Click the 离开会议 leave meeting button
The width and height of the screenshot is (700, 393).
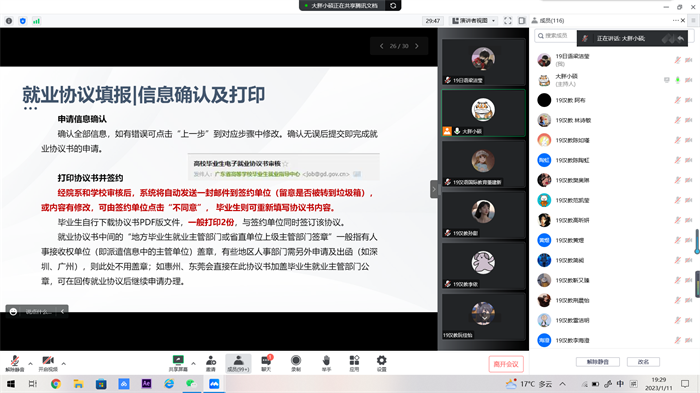click(506, 364)
